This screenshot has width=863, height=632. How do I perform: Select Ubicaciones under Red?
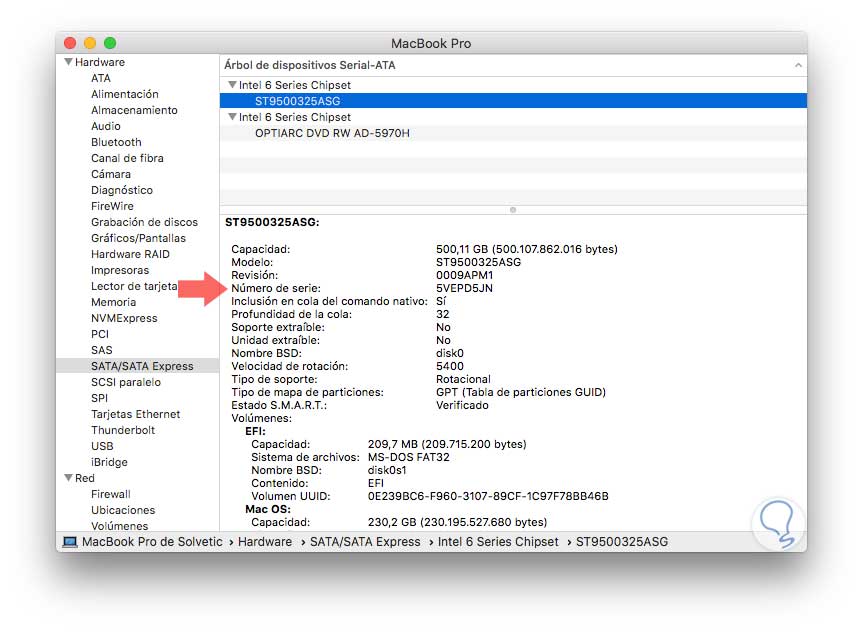[123, 510]
